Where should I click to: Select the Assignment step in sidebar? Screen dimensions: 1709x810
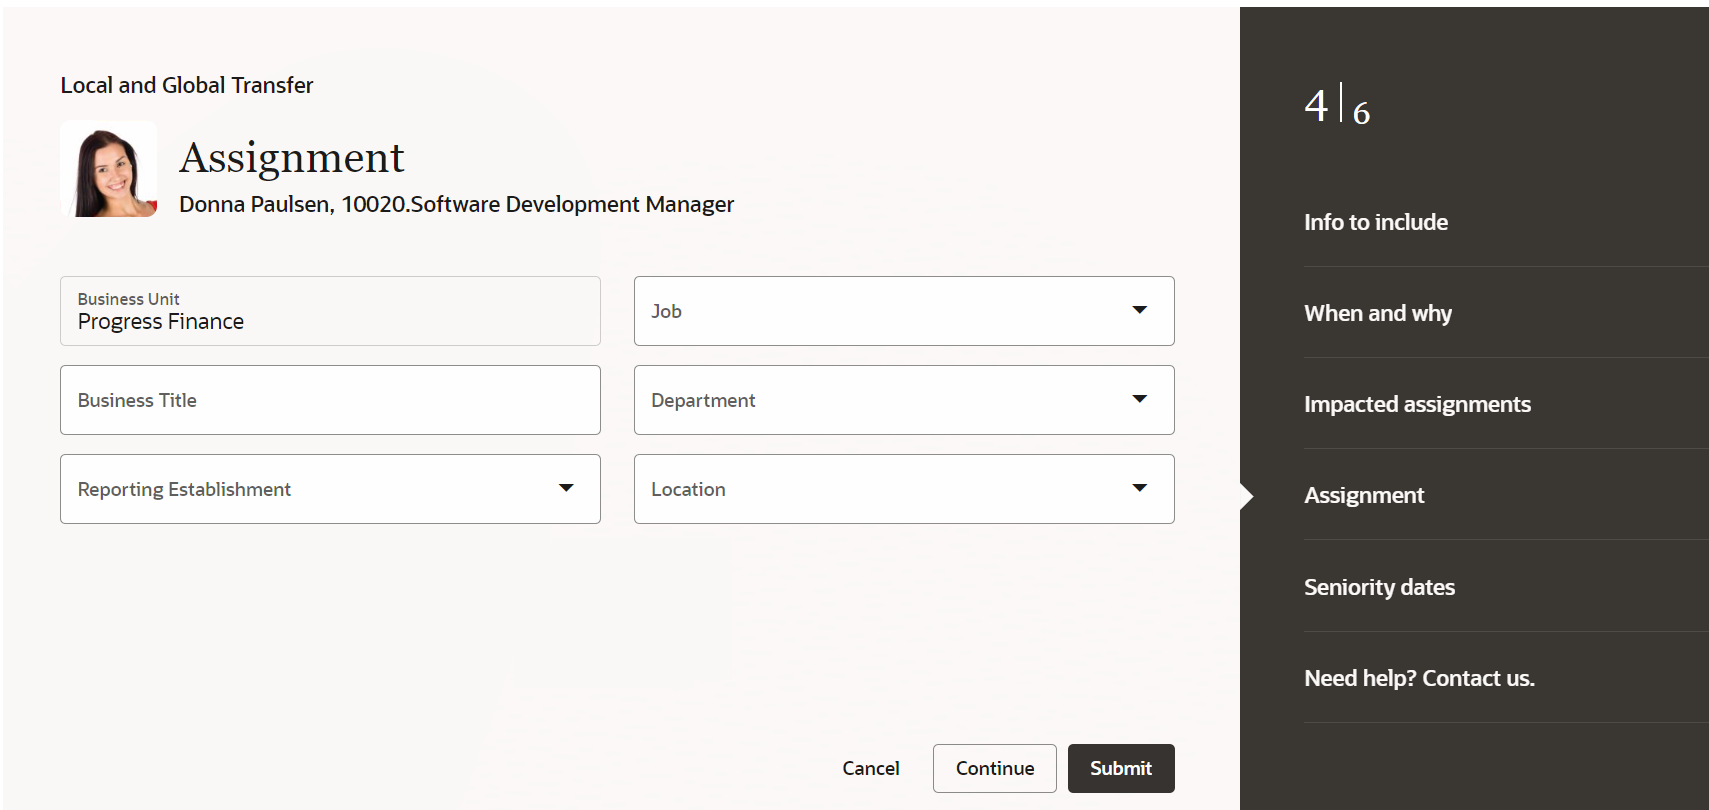coord(1364,495)
